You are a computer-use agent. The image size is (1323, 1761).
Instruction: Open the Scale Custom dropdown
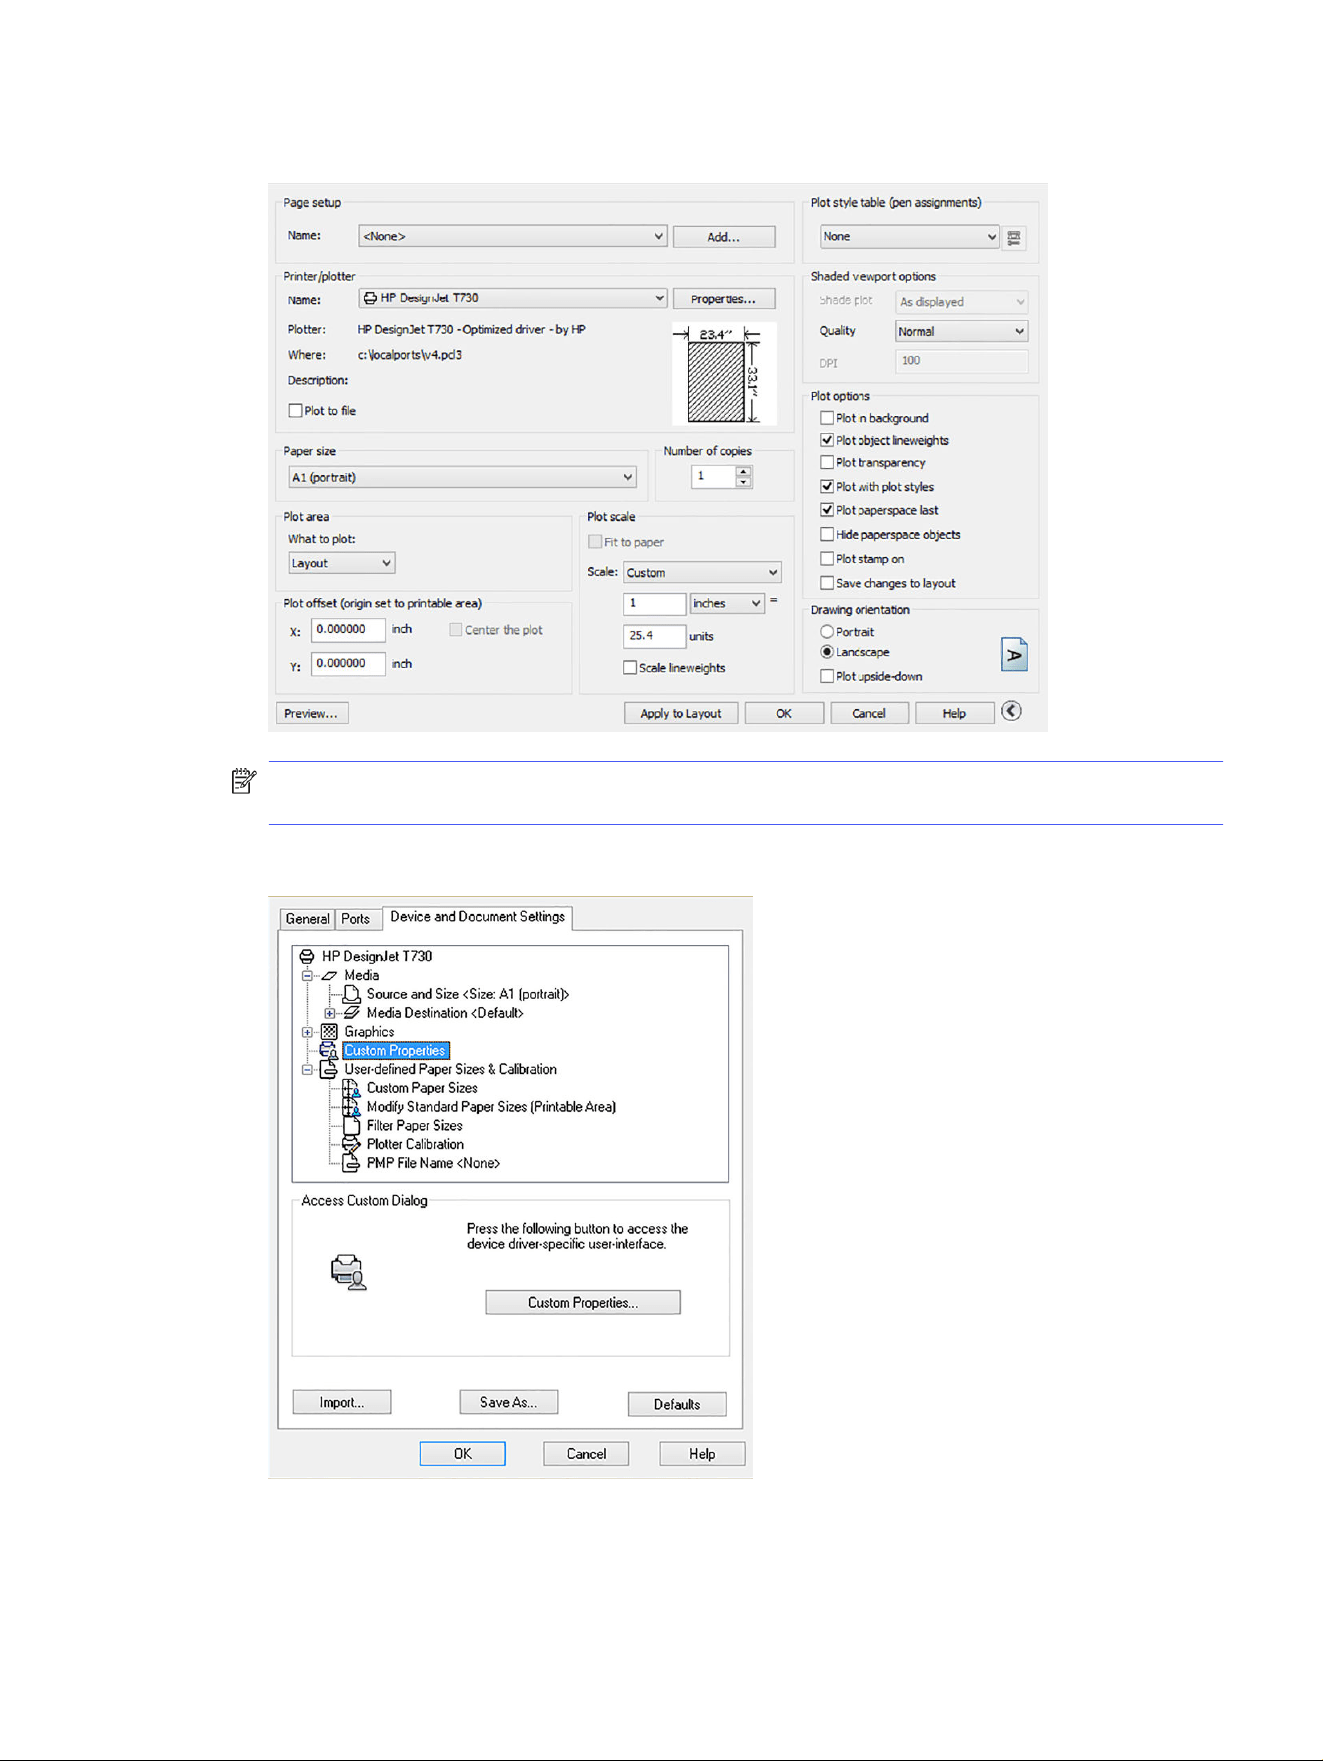pyautogui.click(x=702, y=573)
